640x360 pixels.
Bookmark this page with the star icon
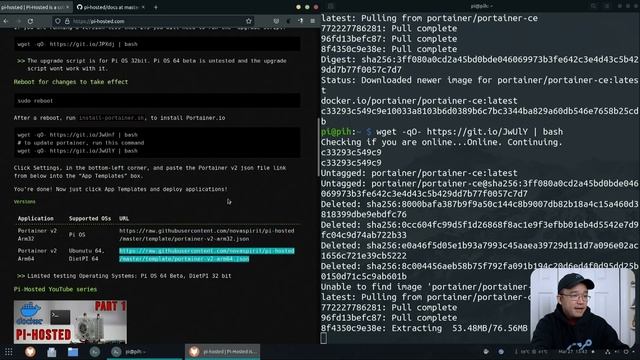pos(249,21)
